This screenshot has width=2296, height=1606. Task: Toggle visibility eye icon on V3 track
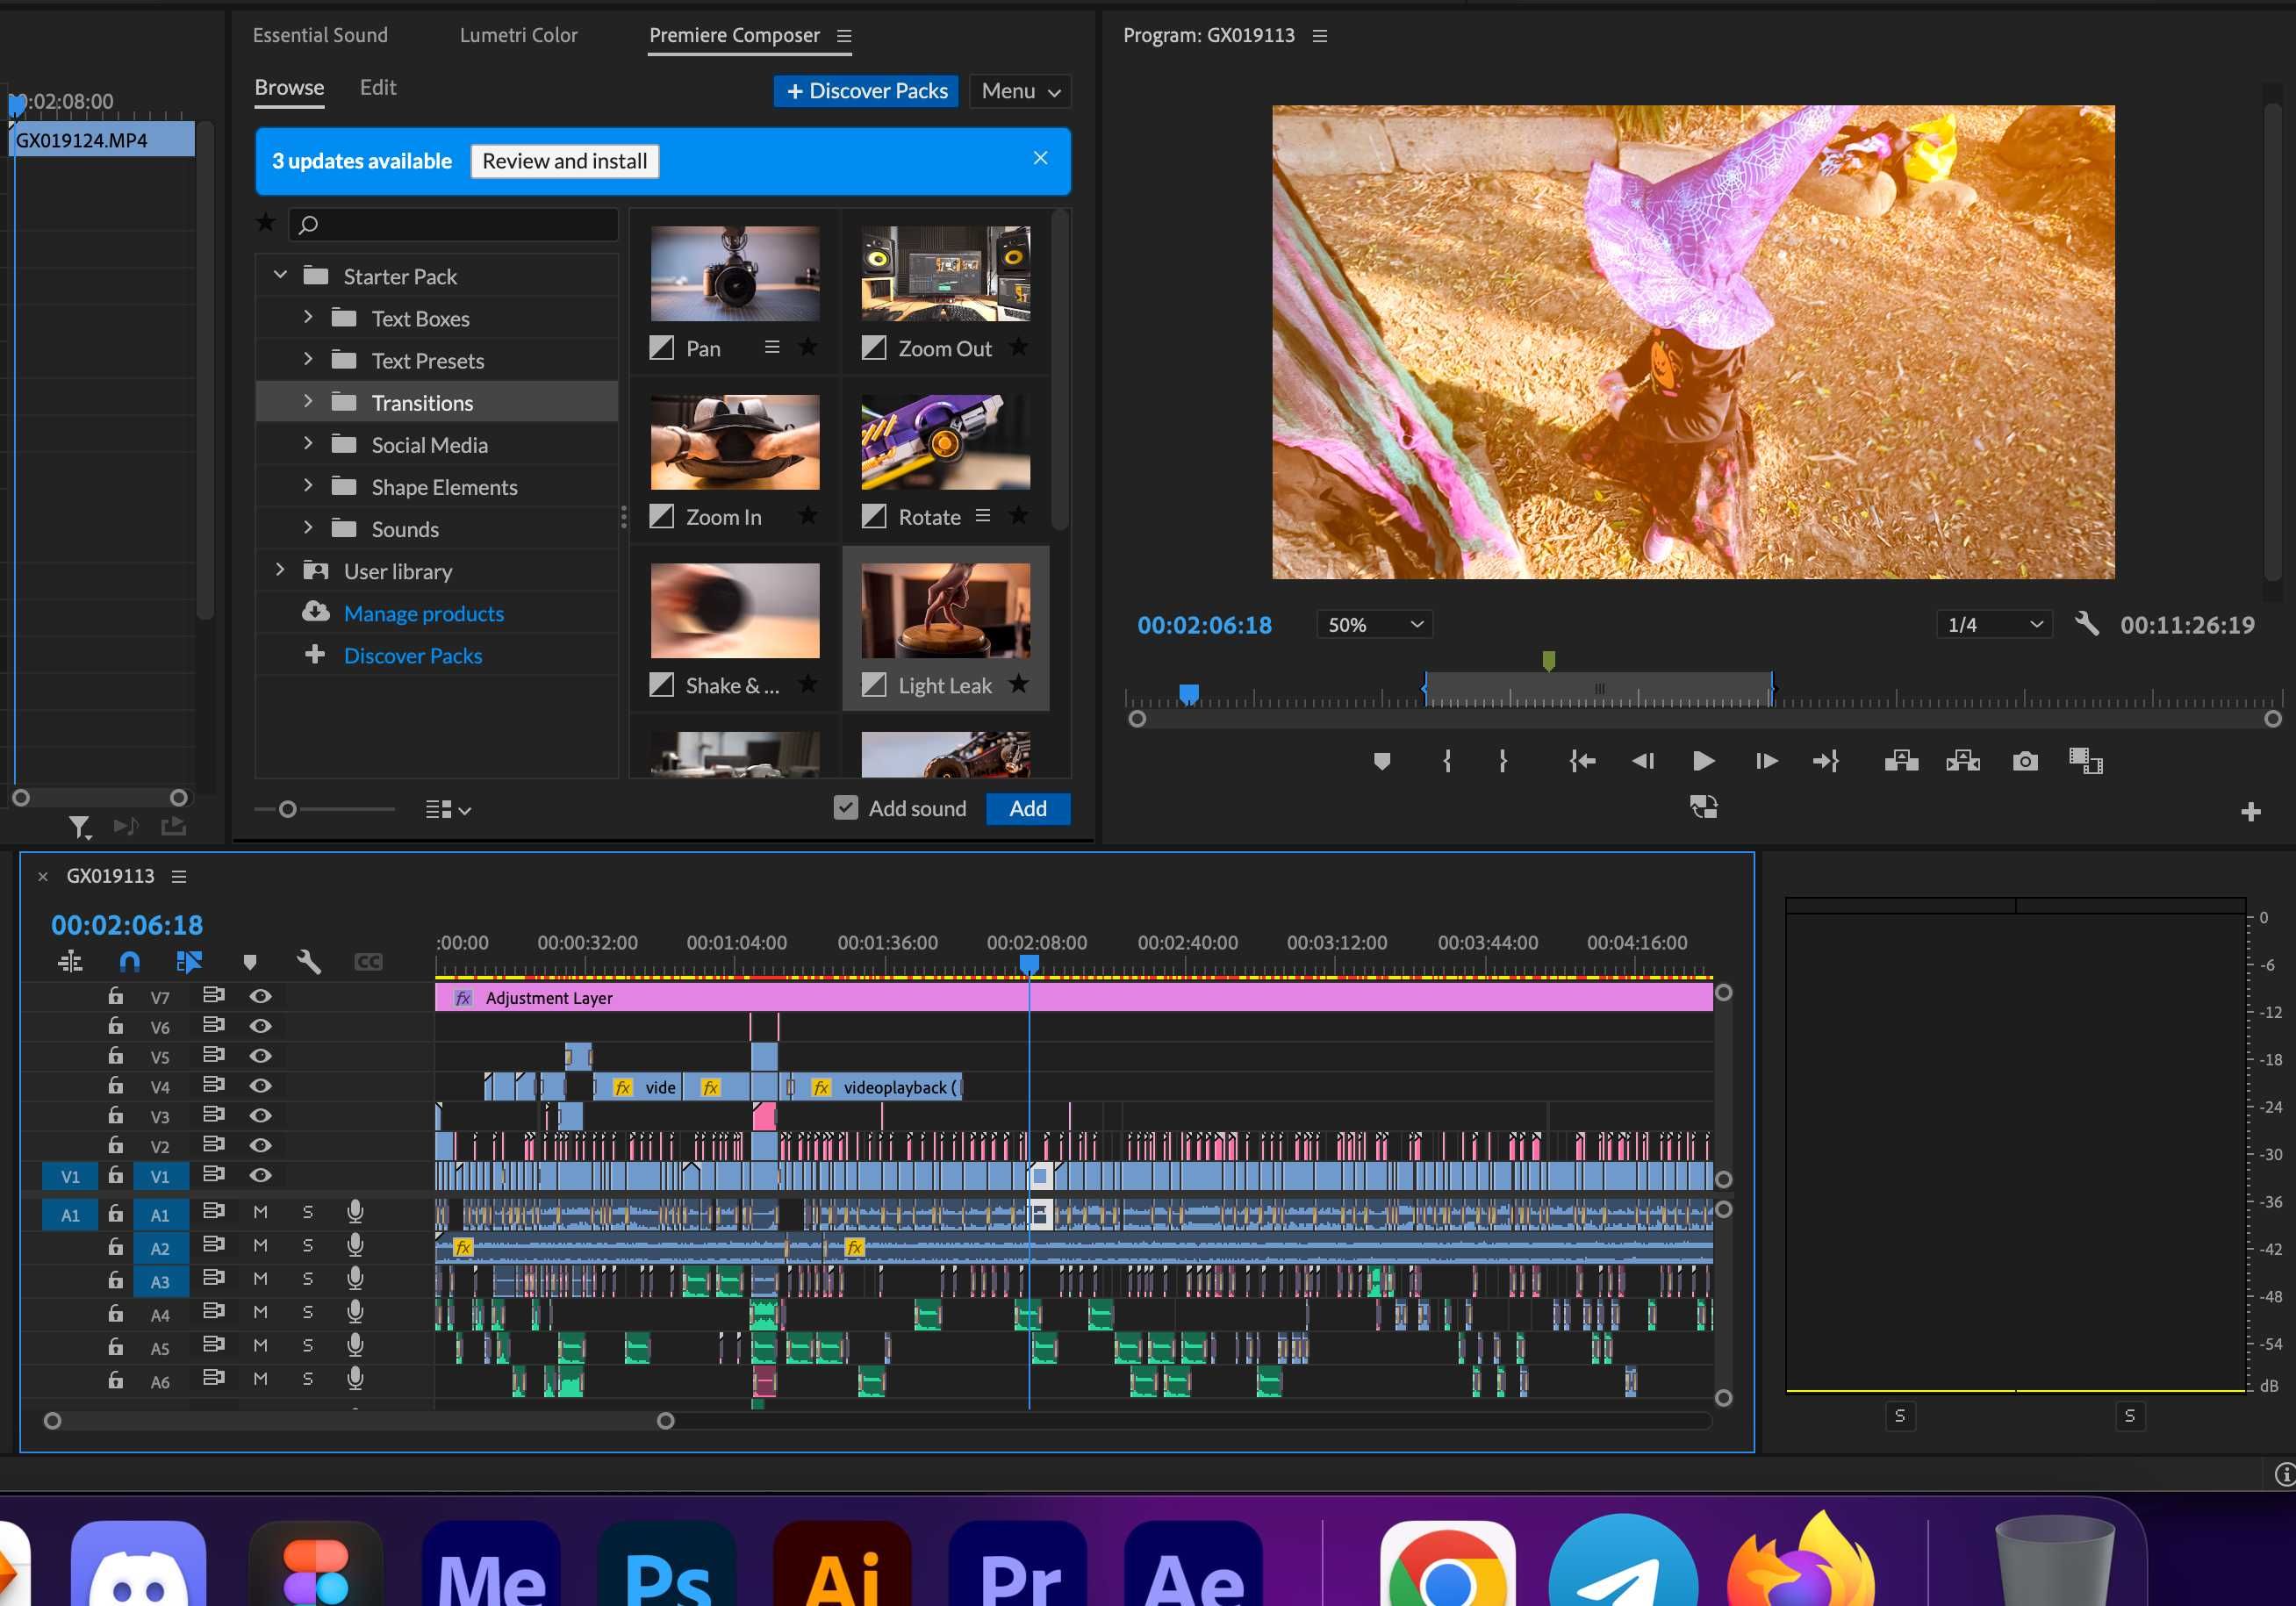pyautogui.click(x=260, y=1115)
